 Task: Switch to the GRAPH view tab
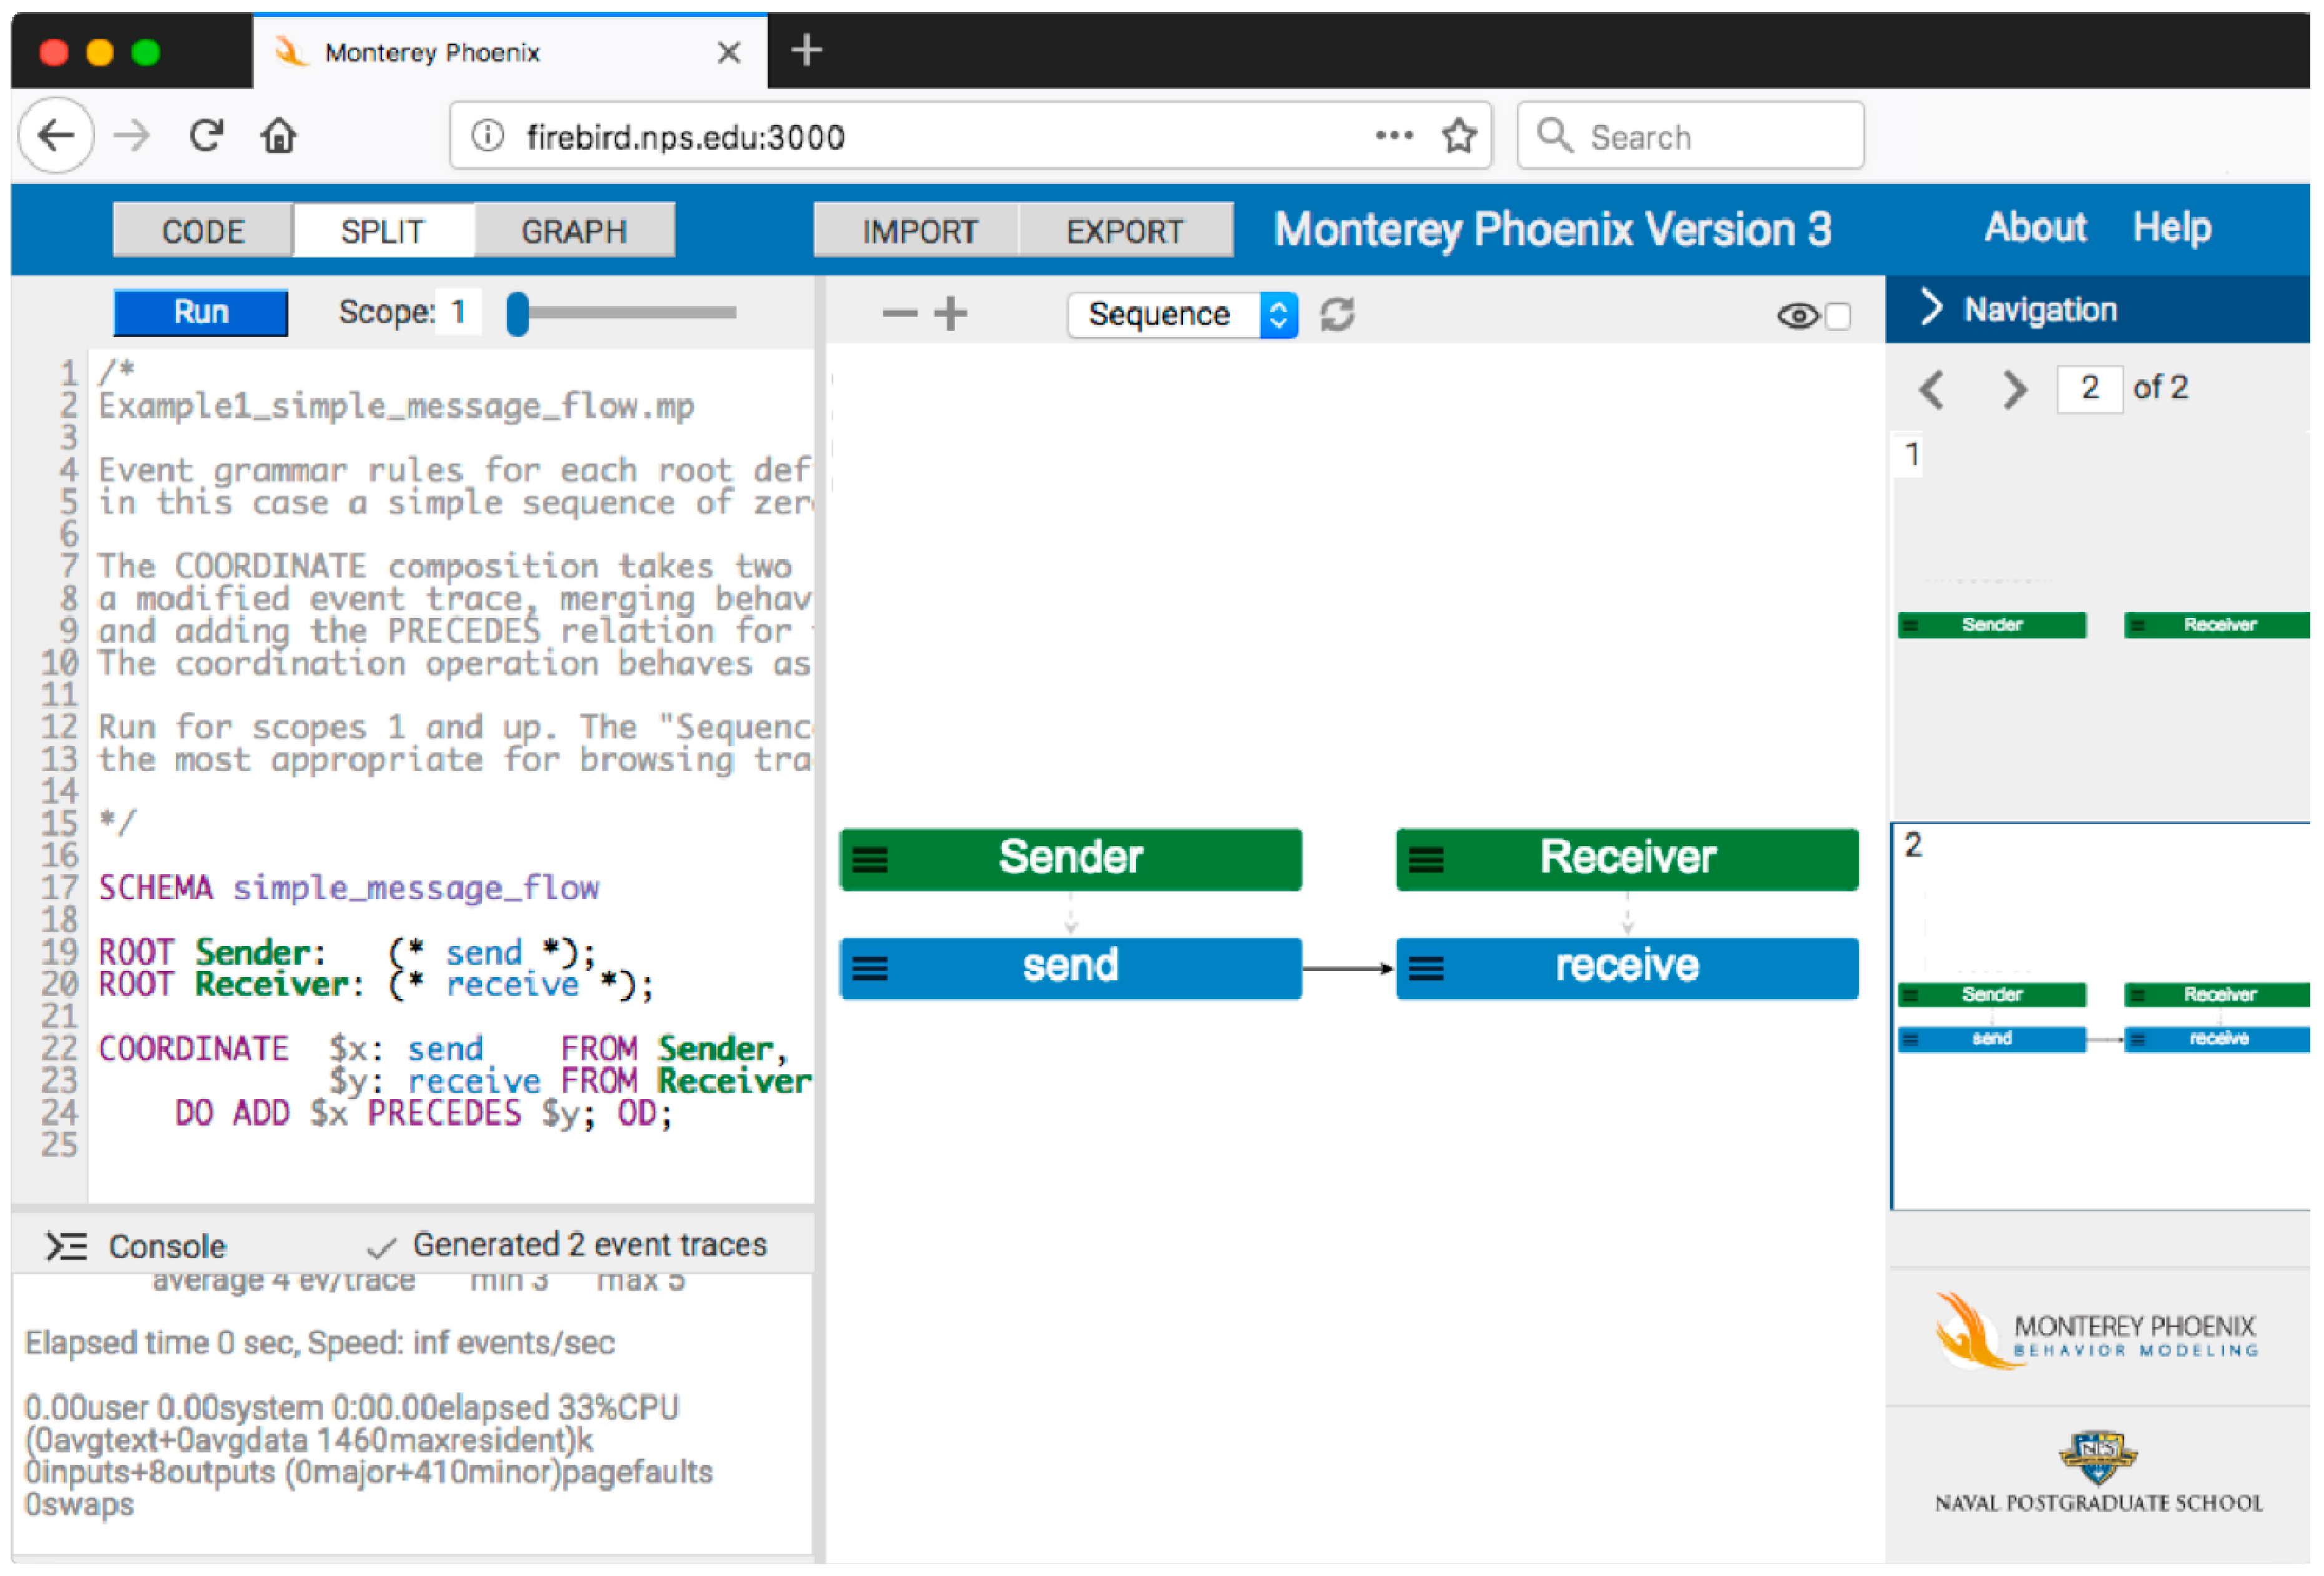point(574,231)
